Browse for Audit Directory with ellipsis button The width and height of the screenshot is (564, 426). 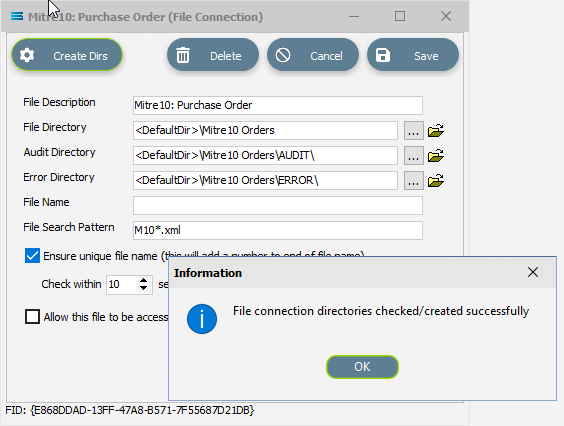[414, 155]
